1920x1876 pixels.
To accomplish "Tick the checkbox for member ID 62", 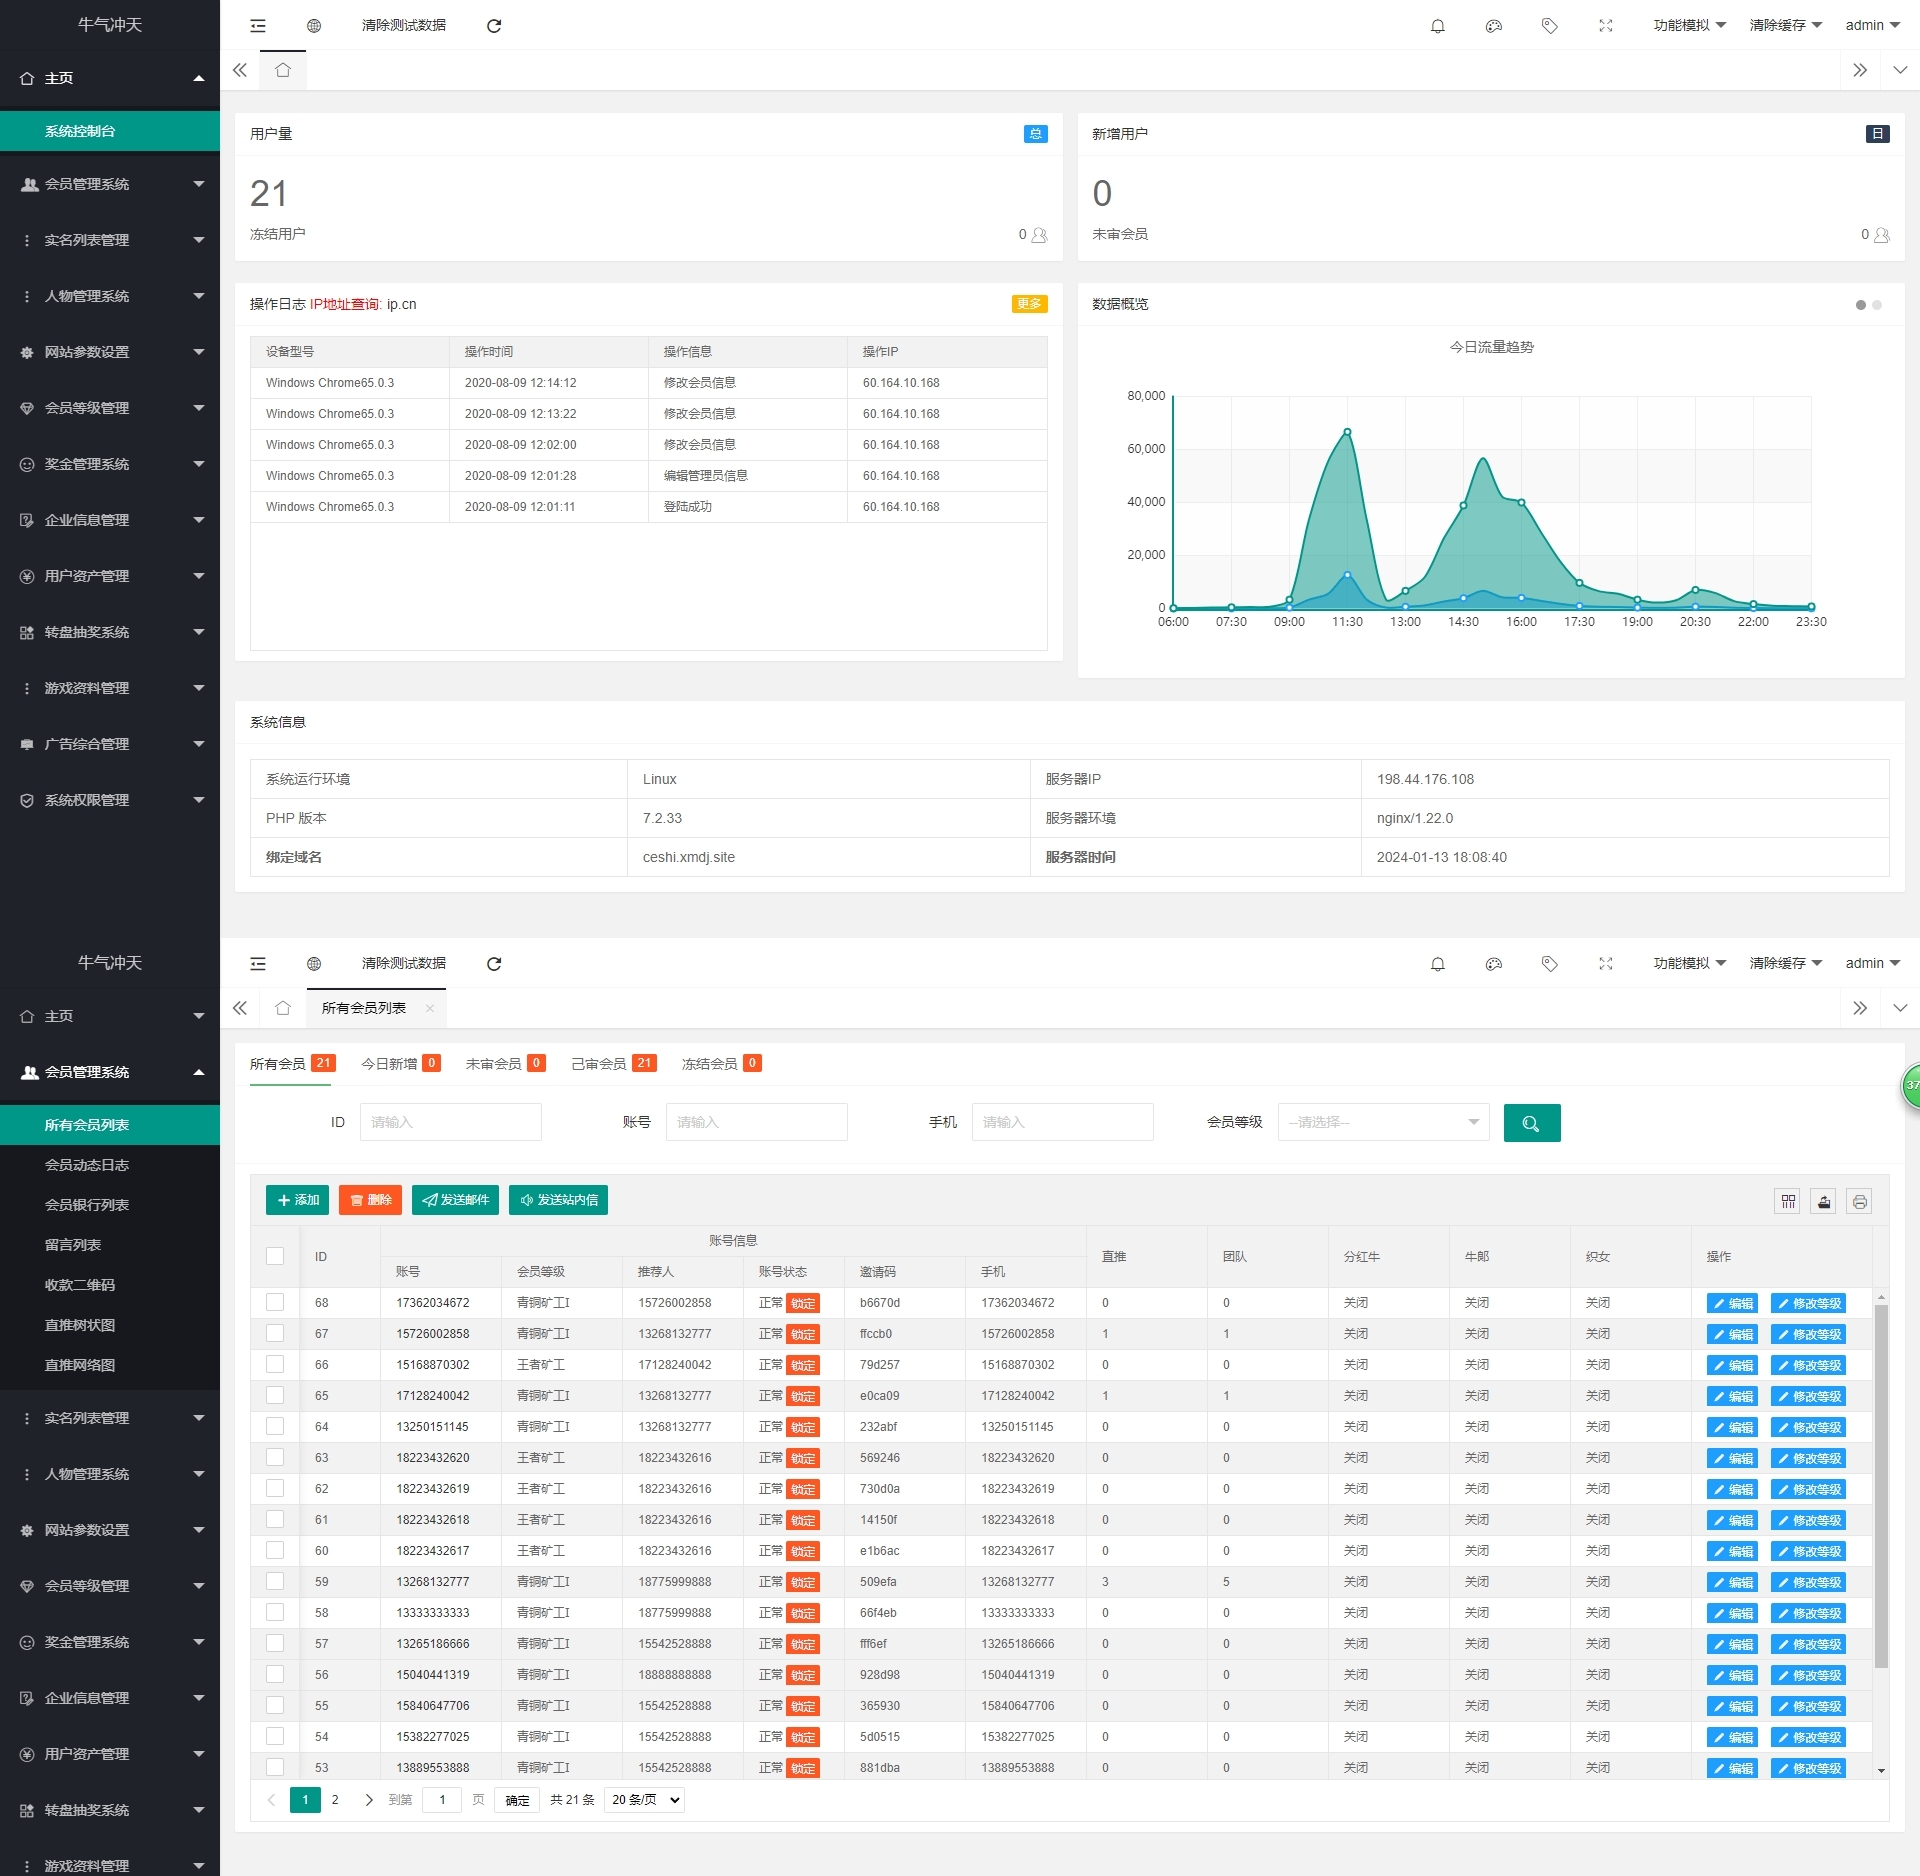I will point(275,1488).
